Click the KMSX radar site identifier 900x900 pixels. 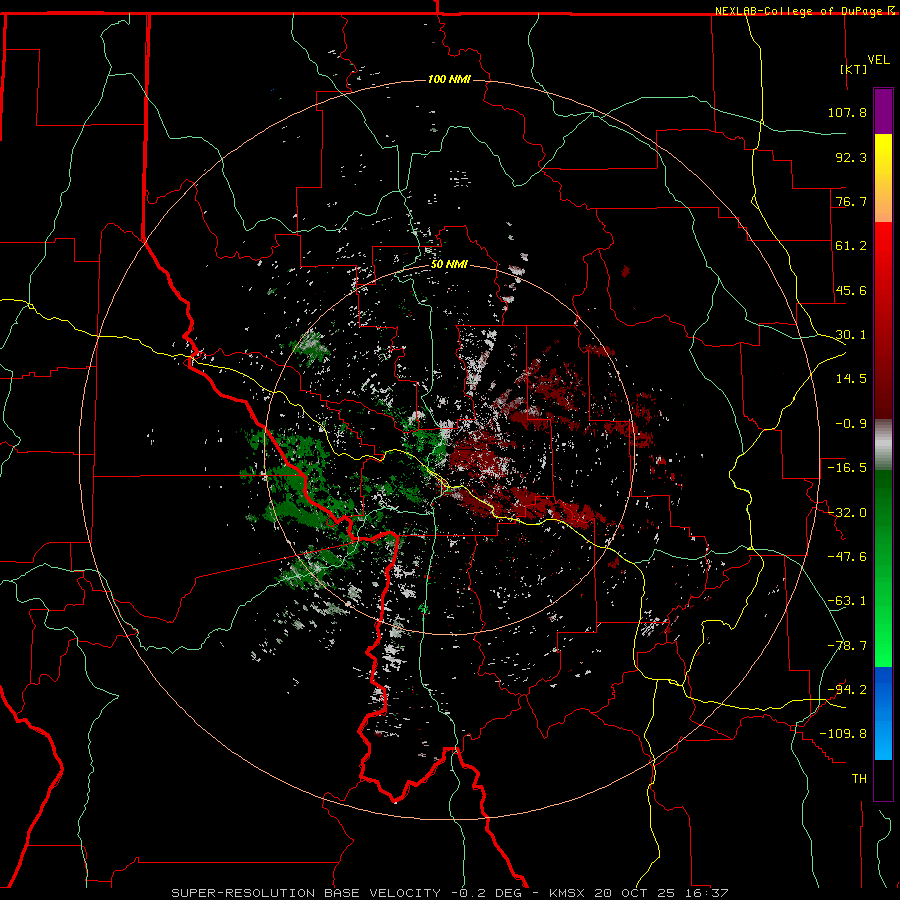pos(568,893)
